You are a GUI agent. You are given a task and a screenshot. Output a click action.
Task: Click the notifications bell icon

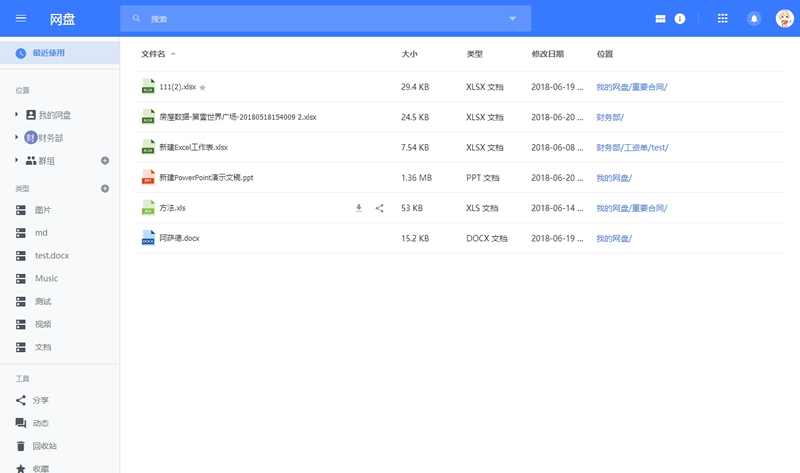754,19
